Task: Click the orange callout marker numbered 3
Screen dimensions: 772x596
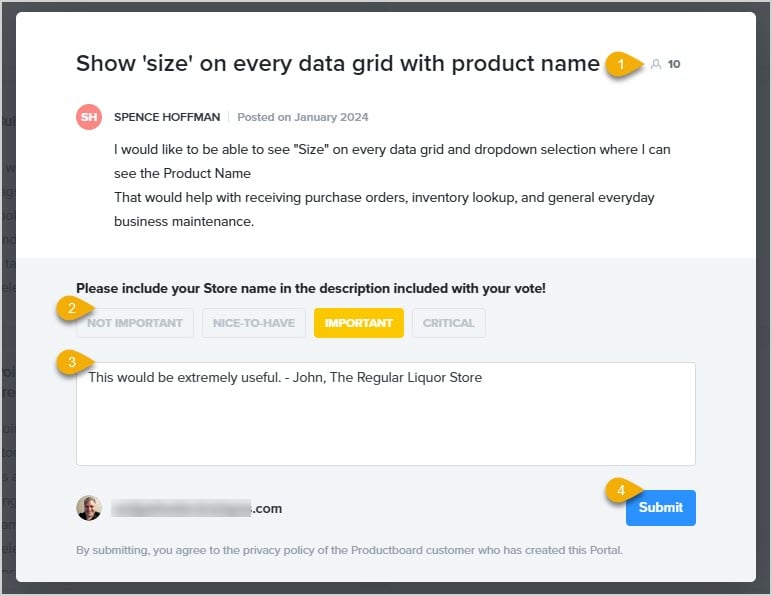Action: coord(70,362)
